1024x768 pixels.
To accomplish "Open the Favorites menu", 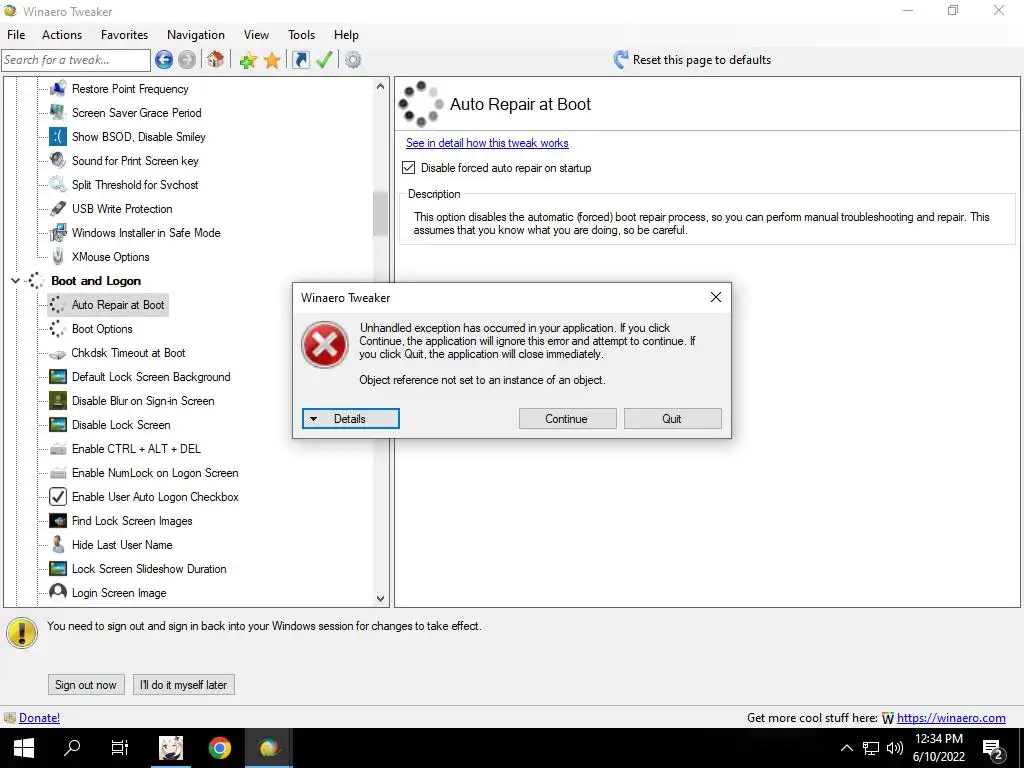I will 124,35.
